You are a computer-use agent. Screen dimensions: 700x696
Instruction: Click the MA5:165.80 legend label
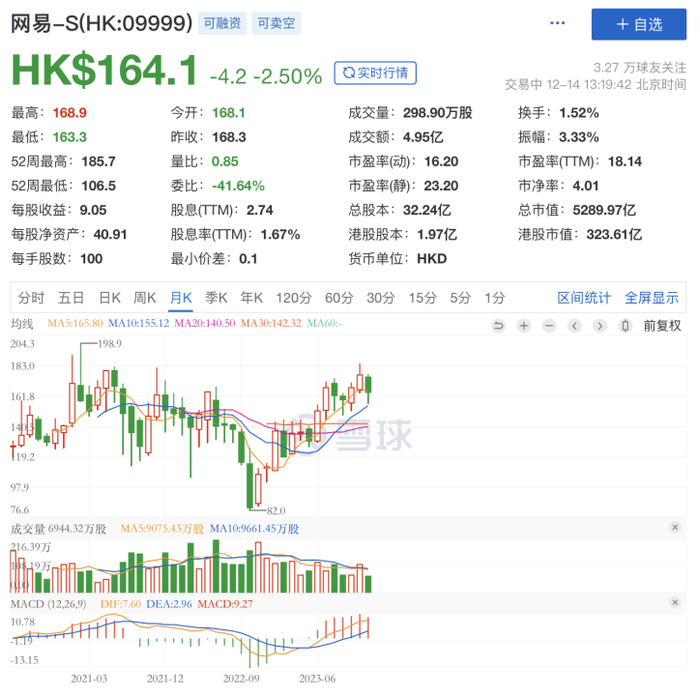75,323
